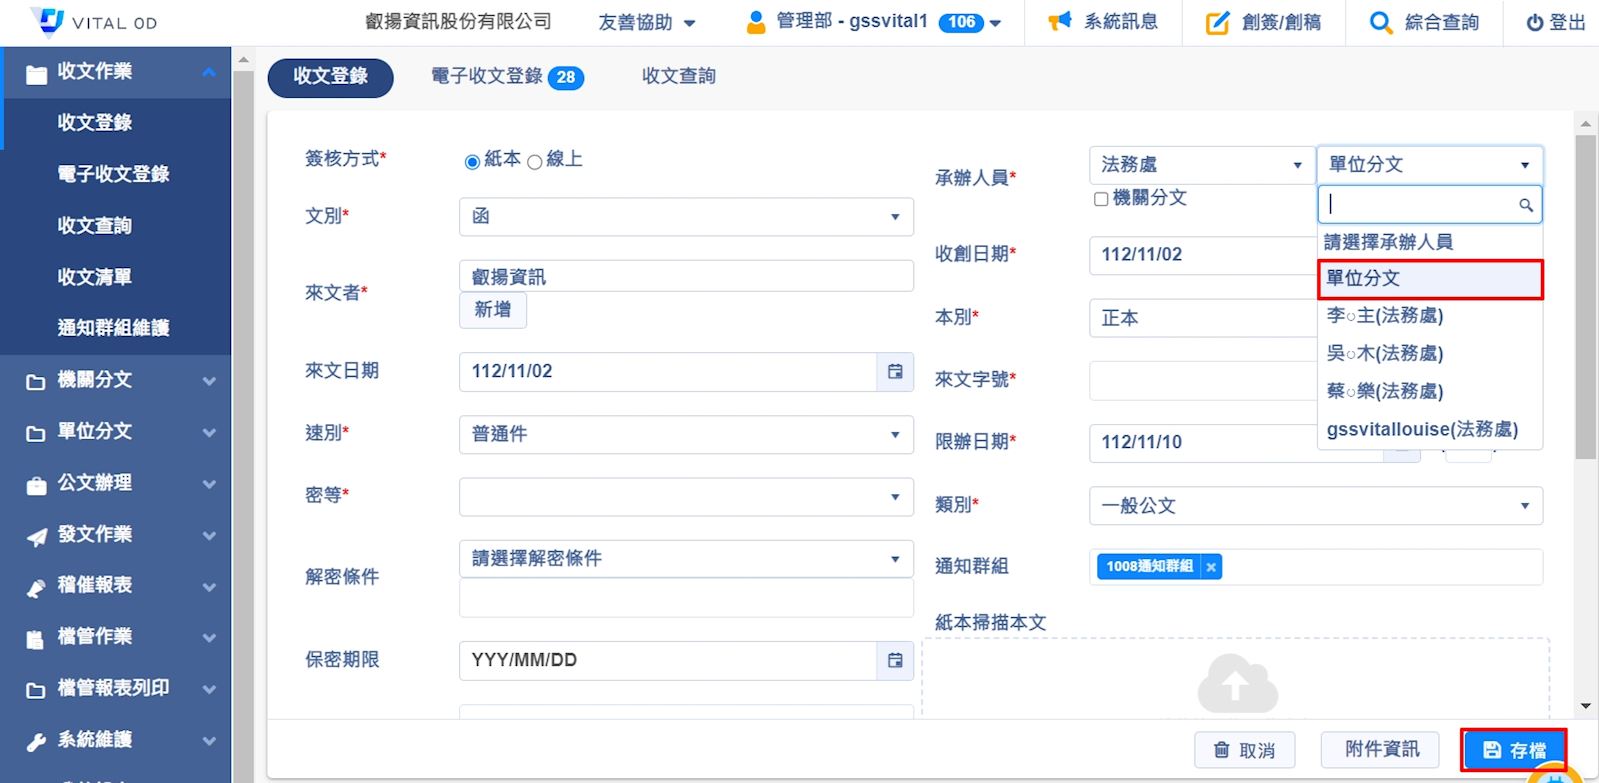Choose 單位分文 in the dropdown list
Viewport: 1599px width, 783px height.
1429,279
